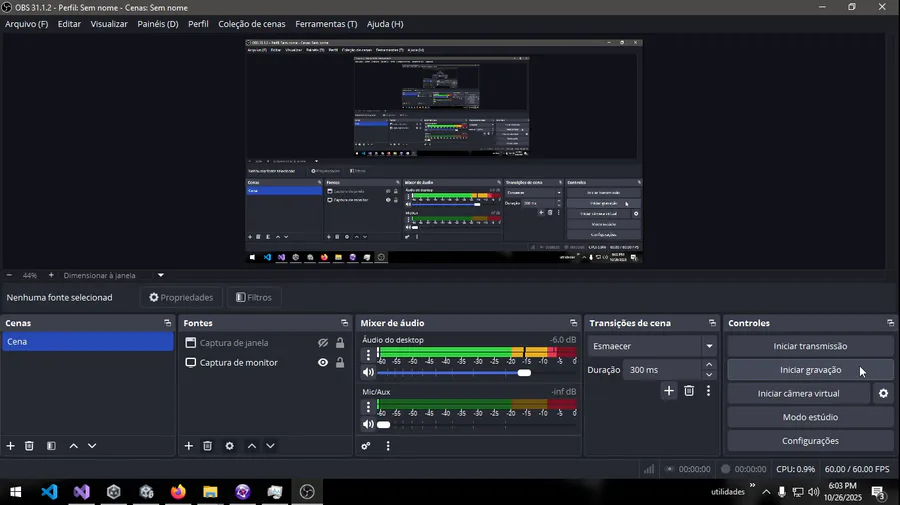The image size is (900, 505).
Task: Mute the Mic/Aux channel
Action: pos(368,424)
